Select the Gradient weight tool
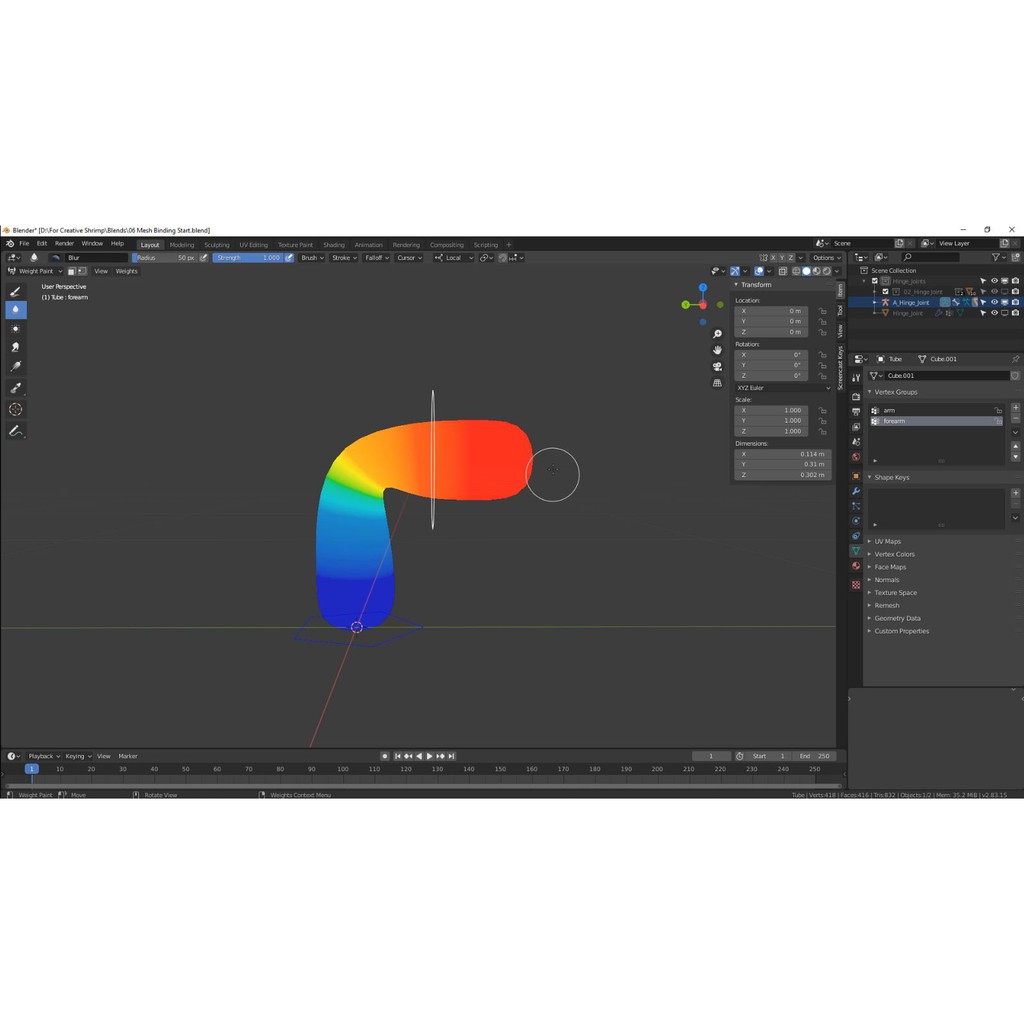This screenshot has width=1024, height=1024. 15,367
